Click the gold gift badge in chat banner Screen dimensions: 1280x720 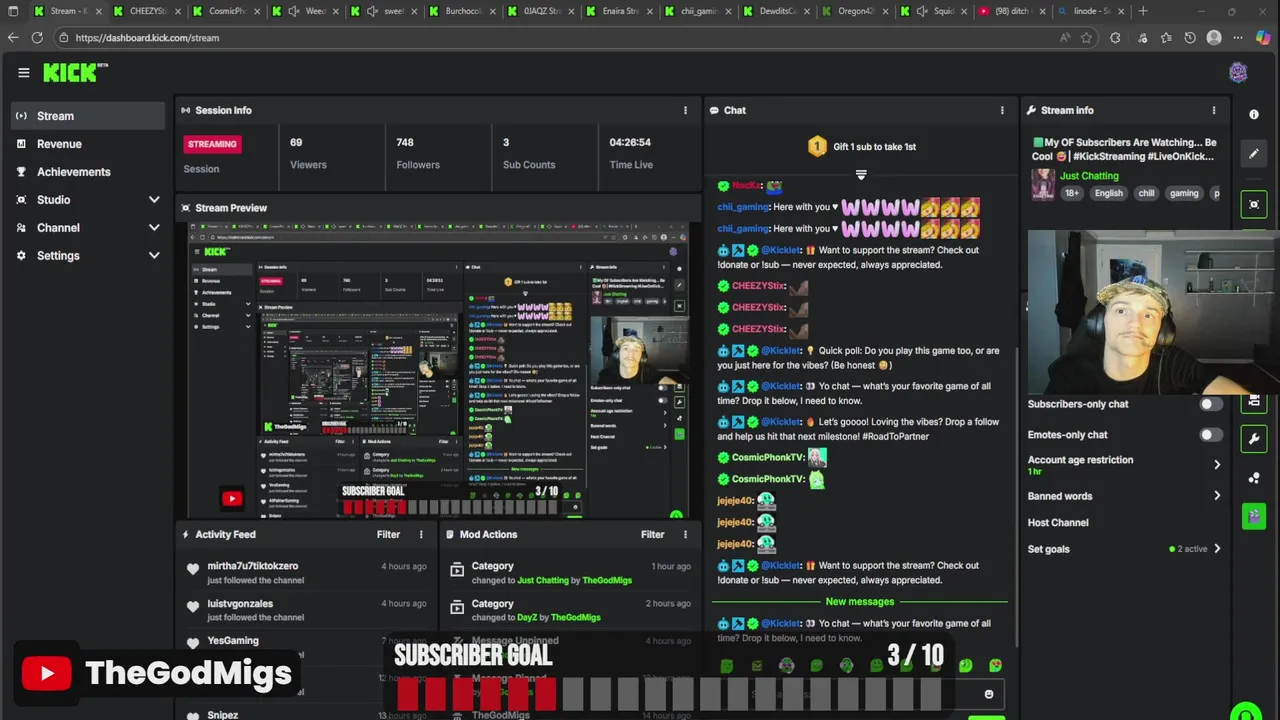point(817,146)
